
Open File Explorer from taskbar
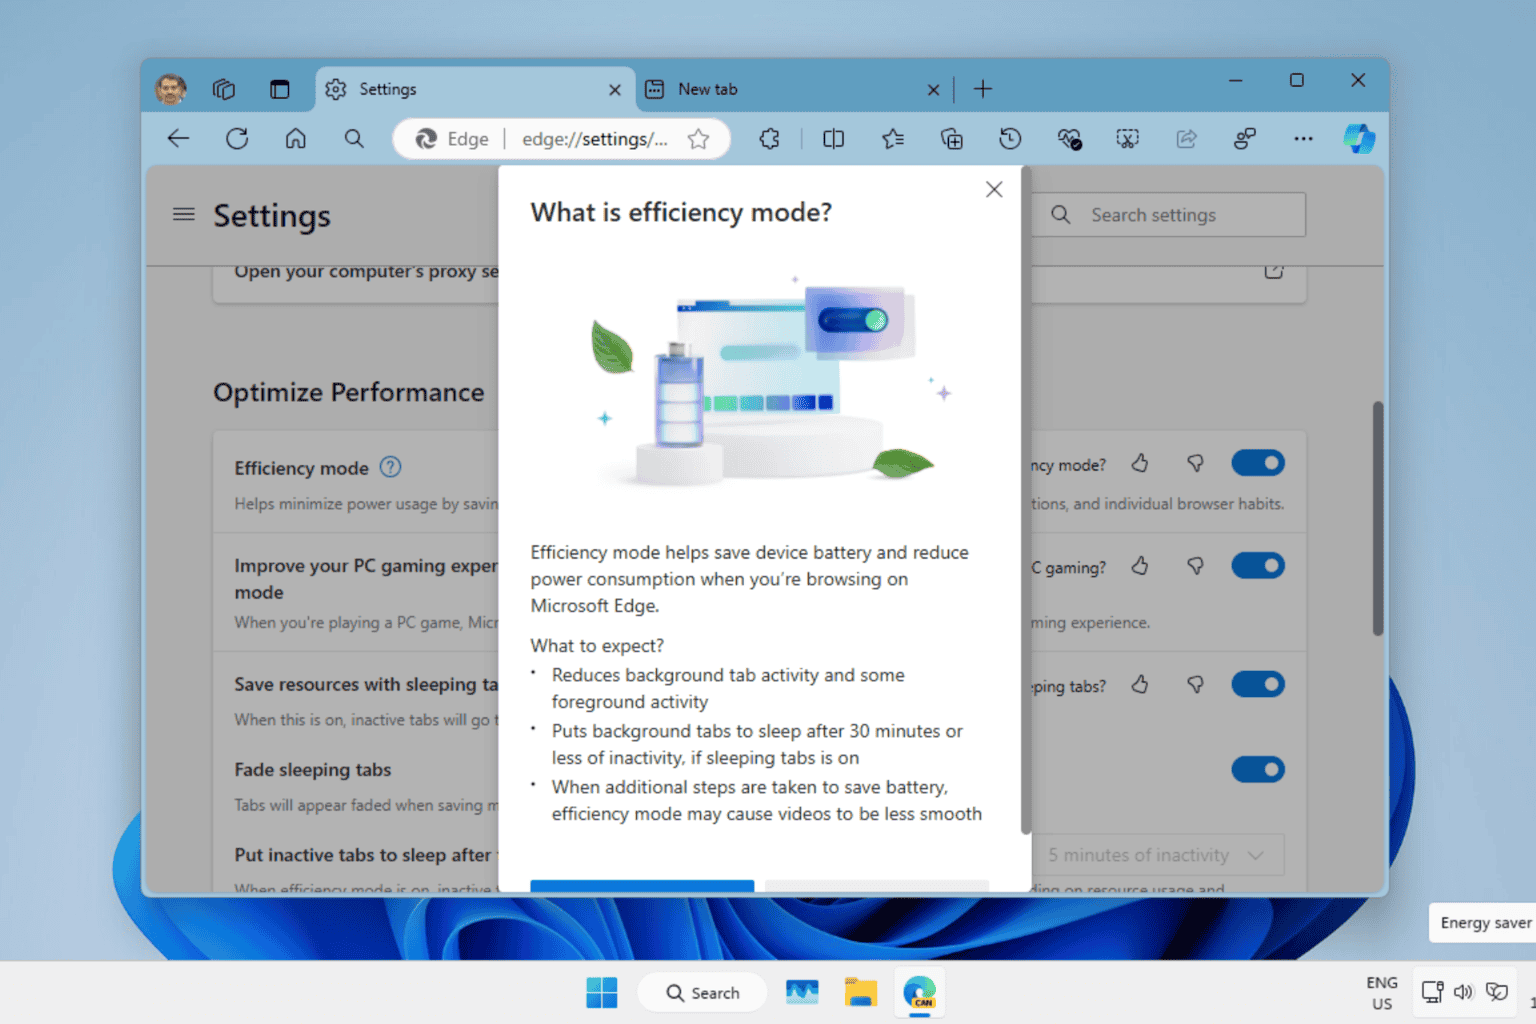pos(861,993)
